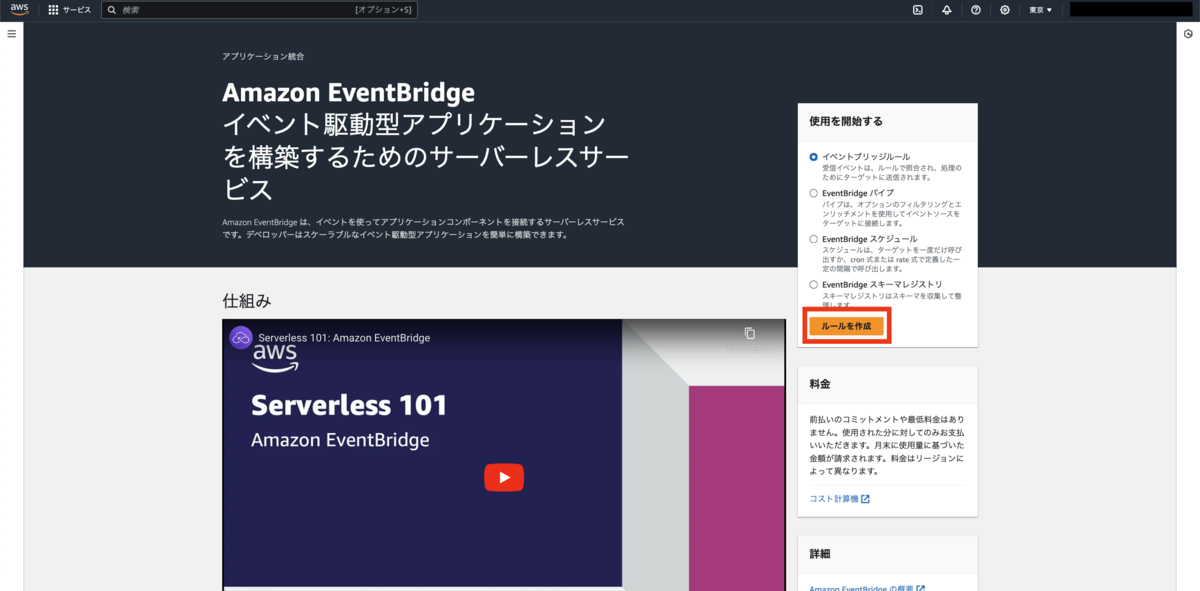Select the イベントブリッジルール radio option
This screenshot has width=1200, height=591.
[x=813, y=157]
